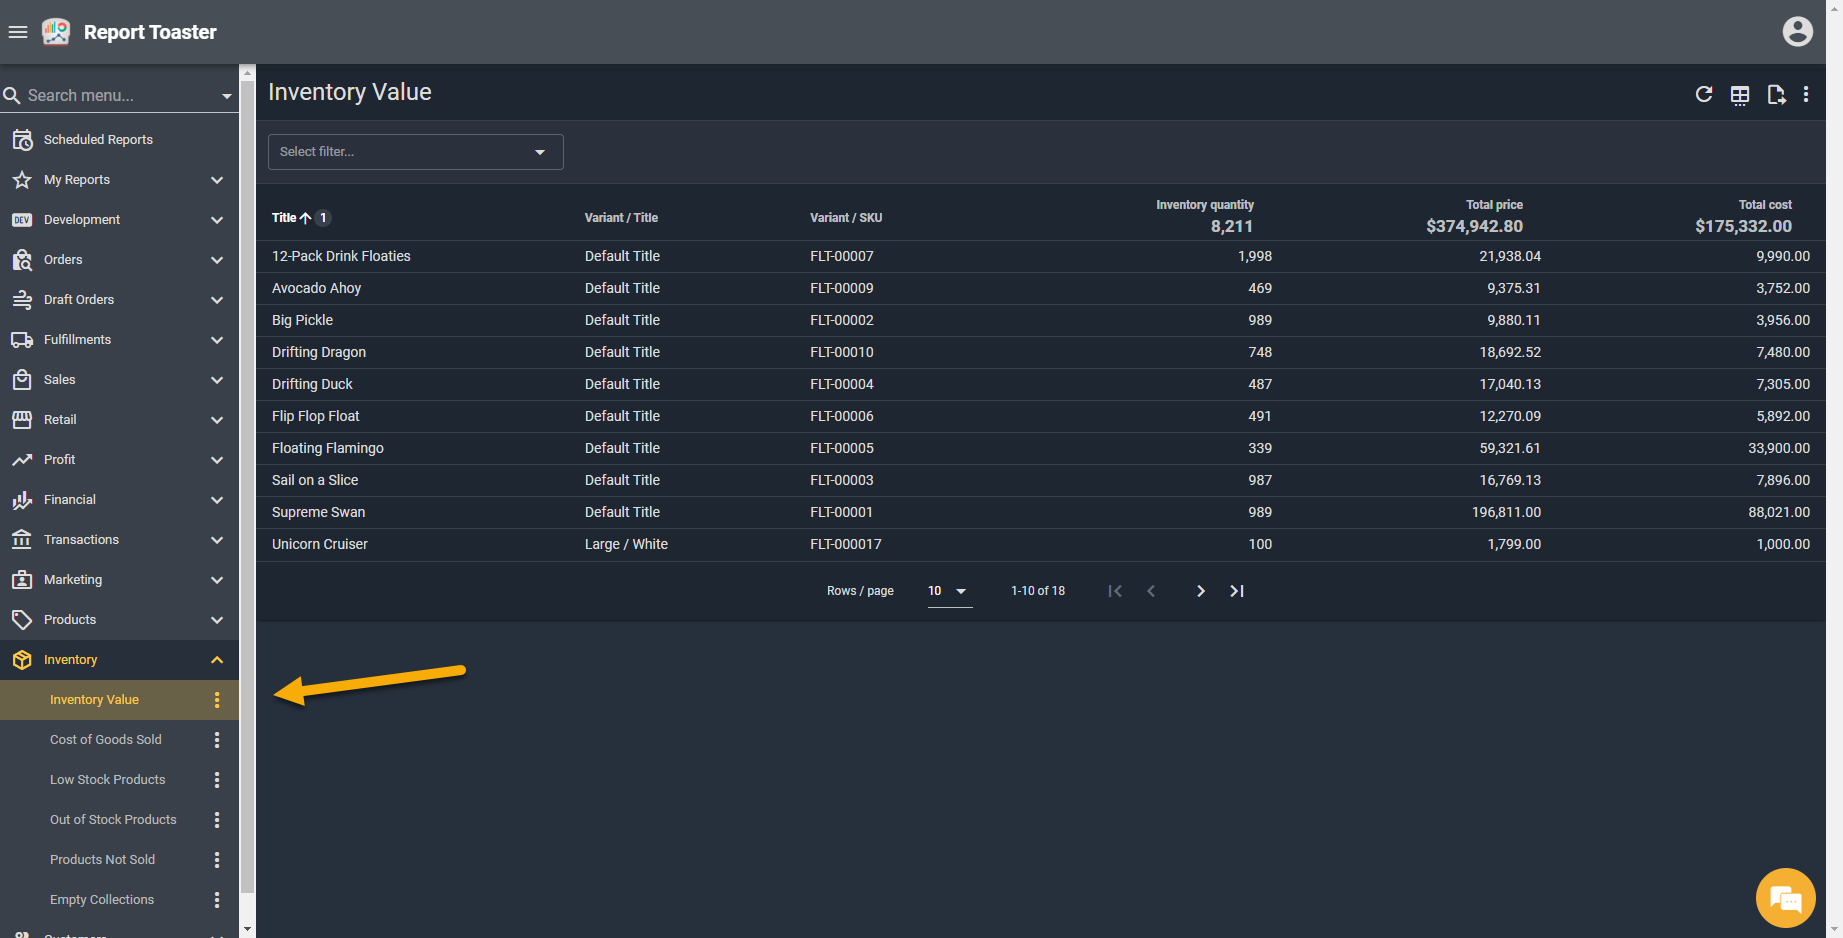Click the refresh report icon
Screen dimensions: 1843x938
click(x=1704, y=94)
